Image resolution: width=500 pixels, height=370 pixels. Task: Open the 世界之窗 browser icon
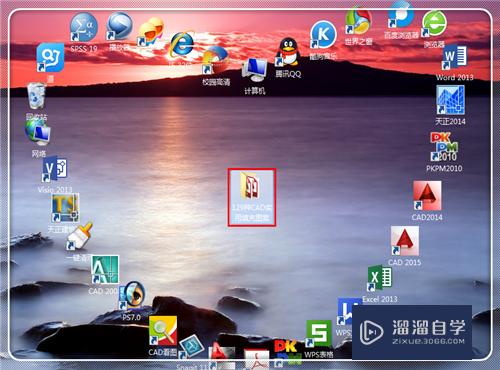[x=358, y=21]
